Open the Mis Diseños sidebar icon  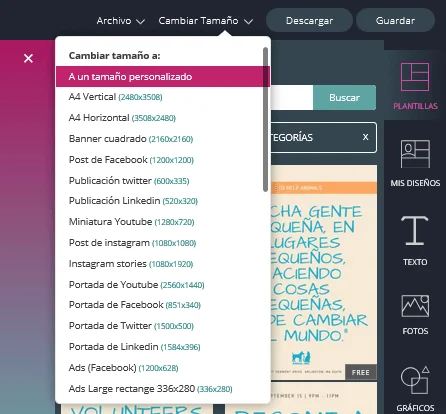pos(415,154)
